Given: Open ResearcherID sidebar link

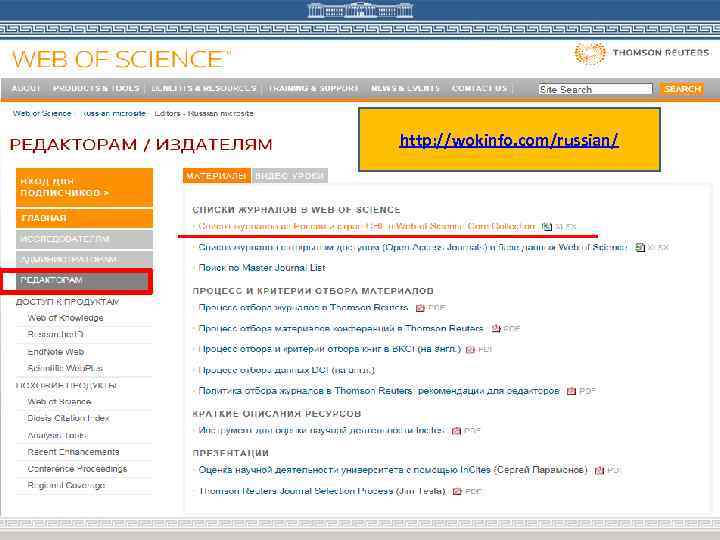Looking at the screenshot, I should (55, 335).
